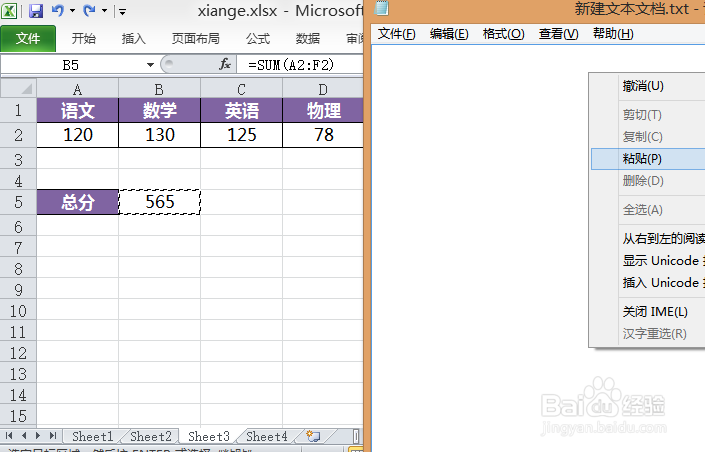
Task: Select row 2 header
Action: coord(18,135)
